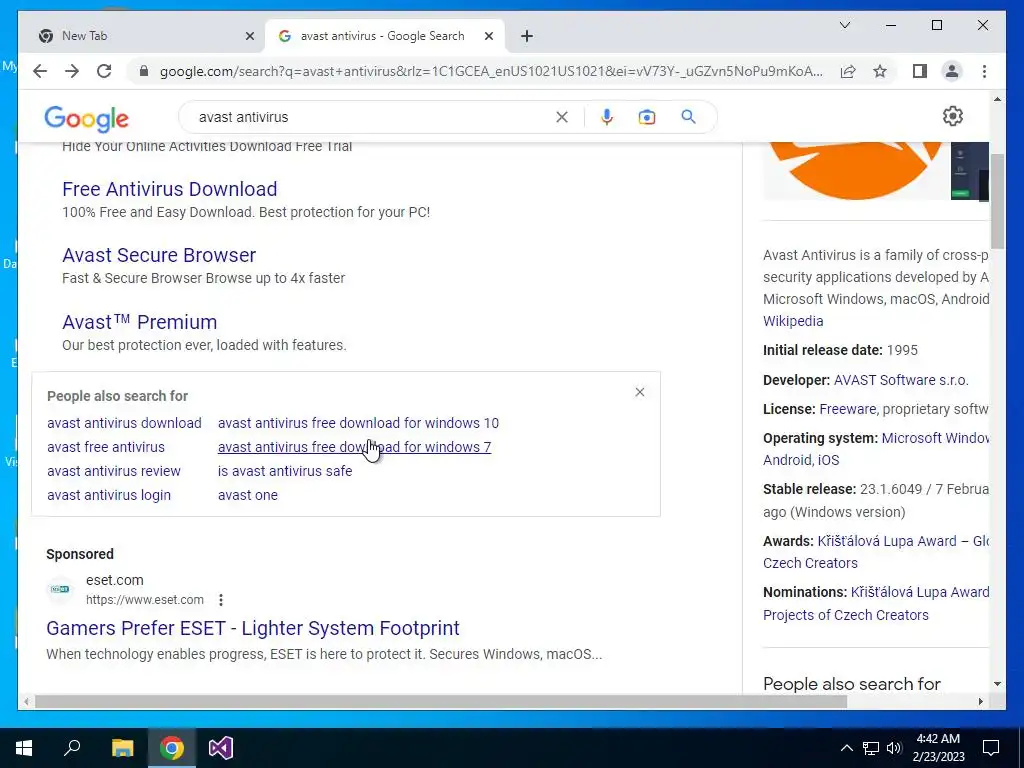Image resolution: width=1024 pixels, height=768 pixels.
Task: Open the Free Antivirus Download link
Action: point(170,189)
